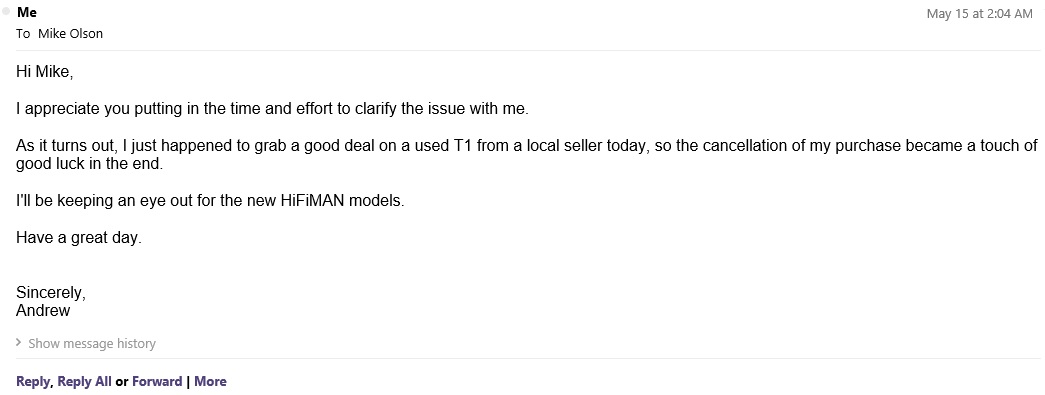Click the sentence starting with I appreciate
Image resolution: width=1045 pixels, height=395 pixels.
(x=272, y=109)
